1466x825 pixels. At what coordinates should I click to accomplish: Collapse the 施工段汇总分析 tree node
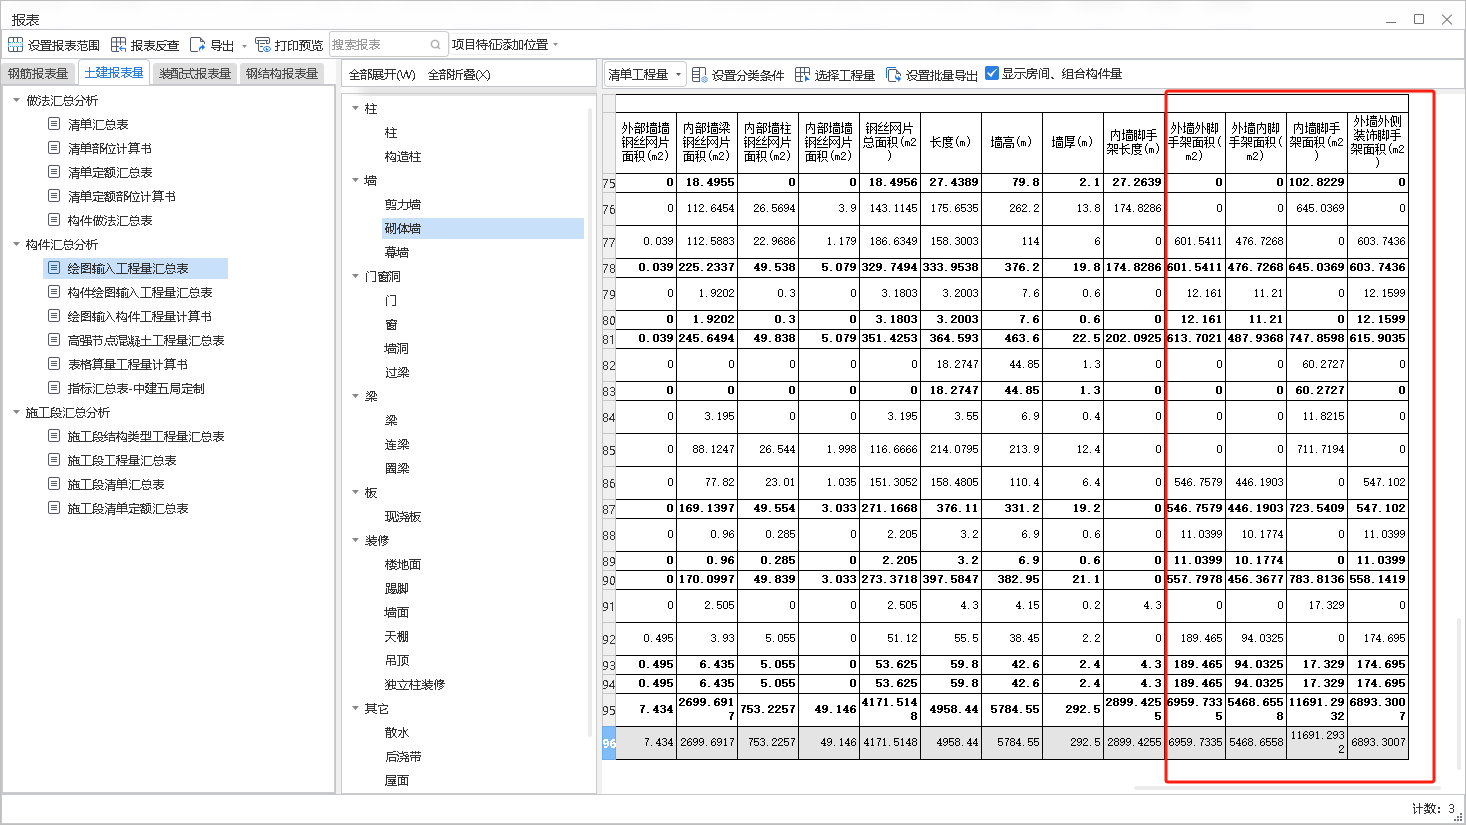pyautogui.click(x=16, y=412)
